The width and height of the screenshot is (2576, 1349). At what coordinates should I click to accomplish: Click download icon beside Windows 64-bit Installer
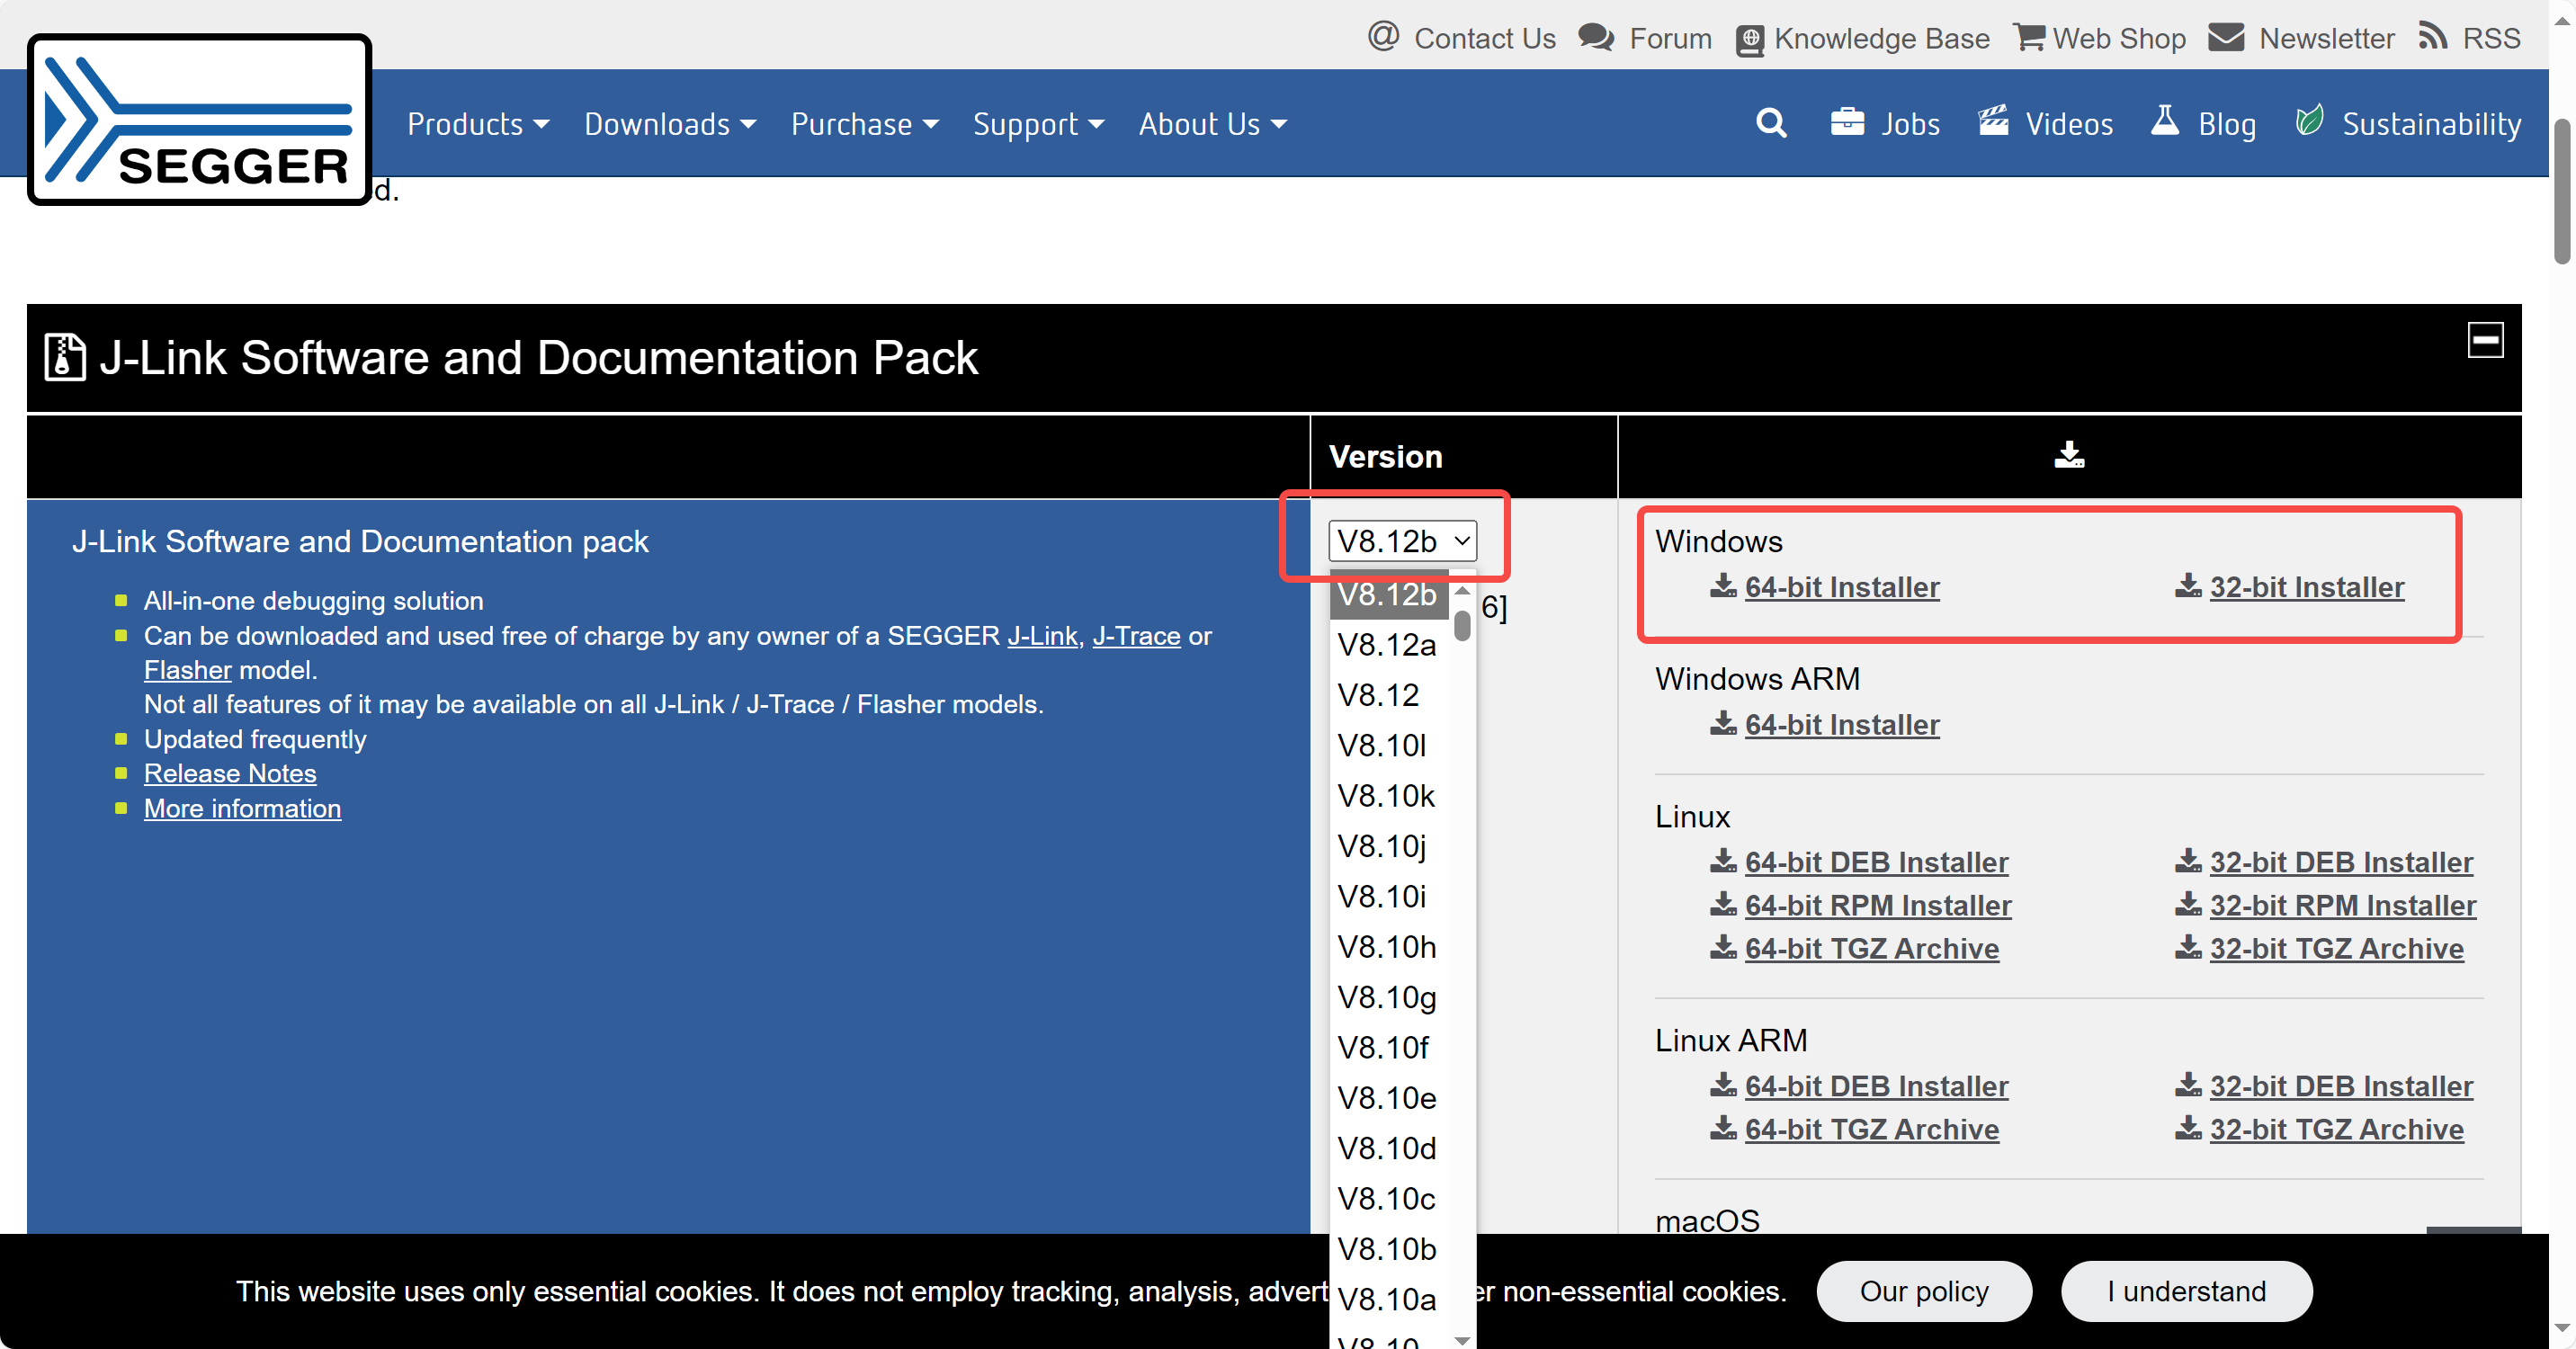1723,586
